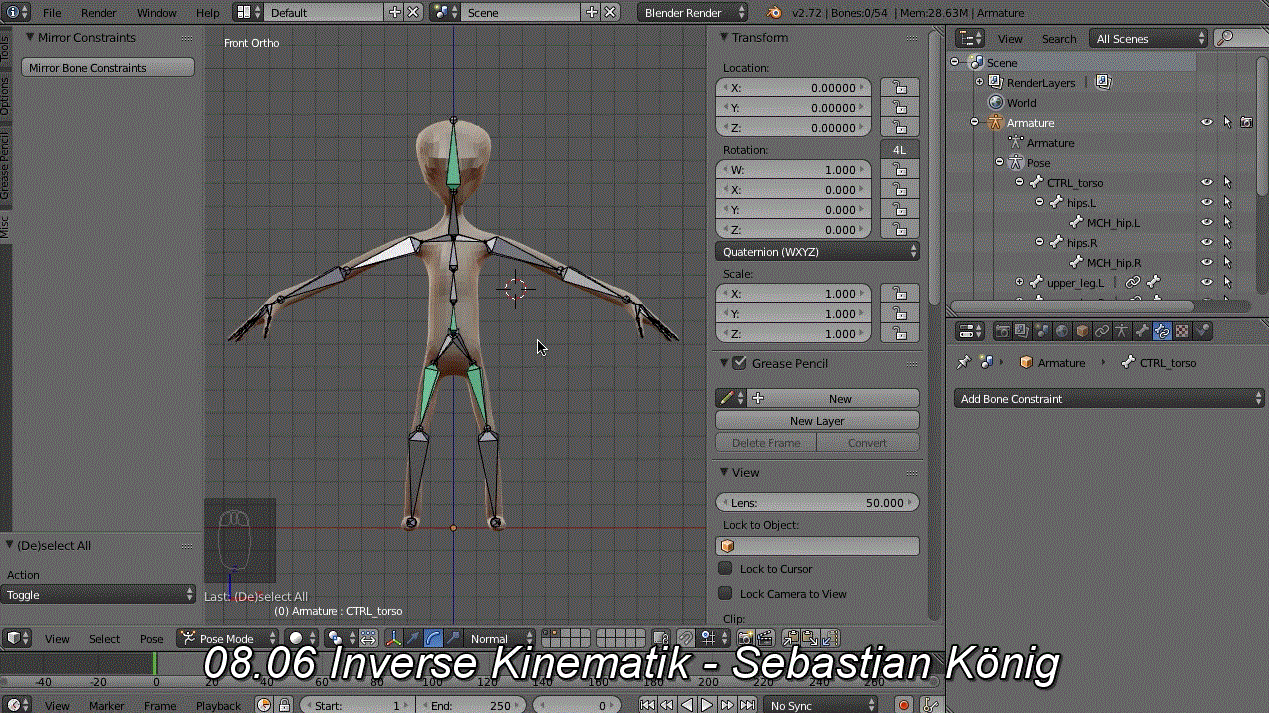Open the No Sync playback dropdown
The image size is (1269, 713).
click(820, 705)
